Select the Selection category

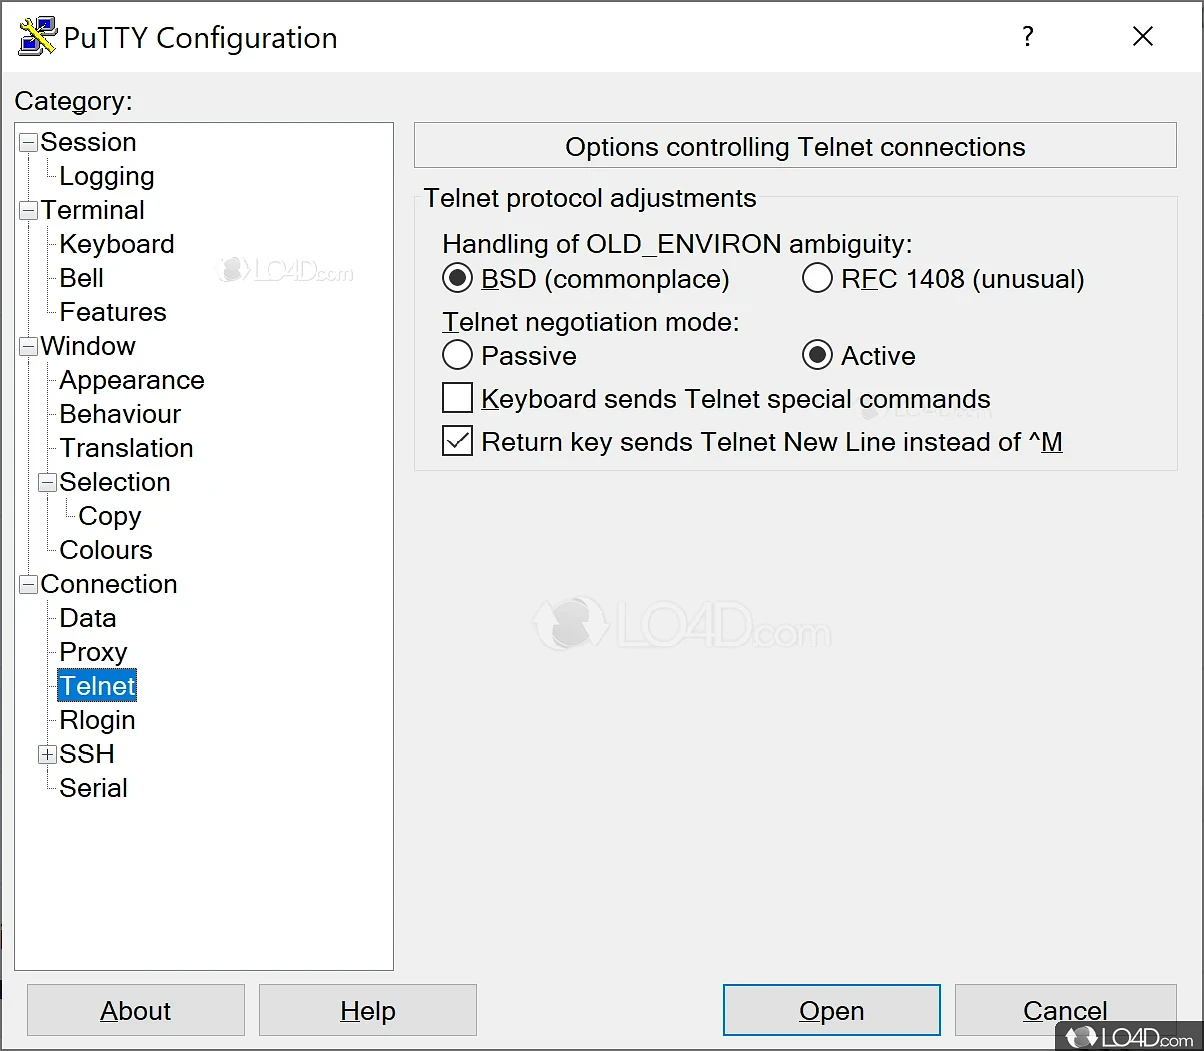point(115,482)
